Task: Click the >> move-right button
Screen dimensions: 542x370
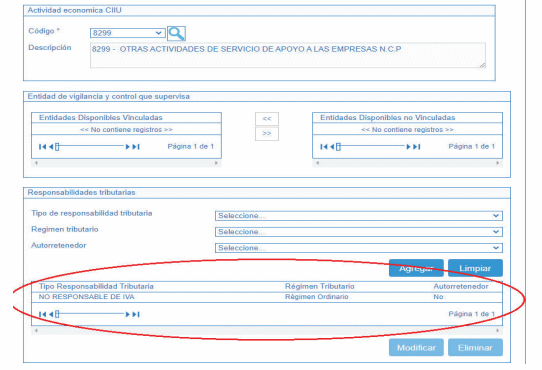Action: (267, 133)
